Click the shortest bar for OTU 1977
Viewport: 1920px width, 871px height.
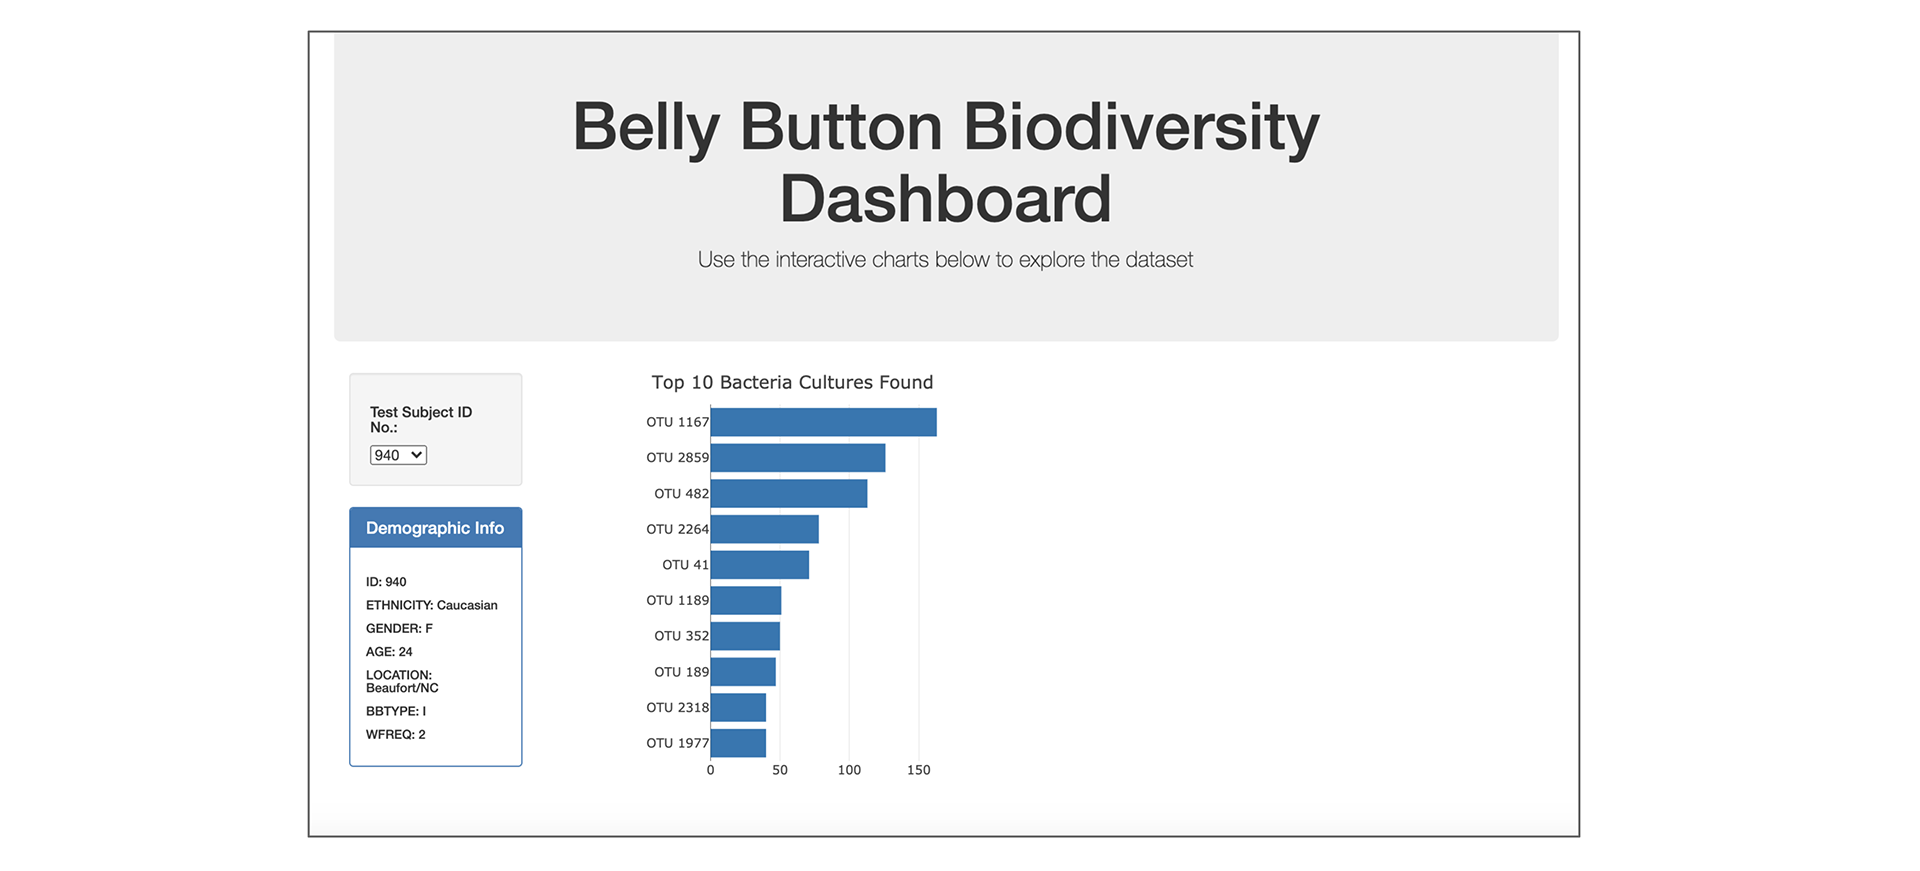737,743
